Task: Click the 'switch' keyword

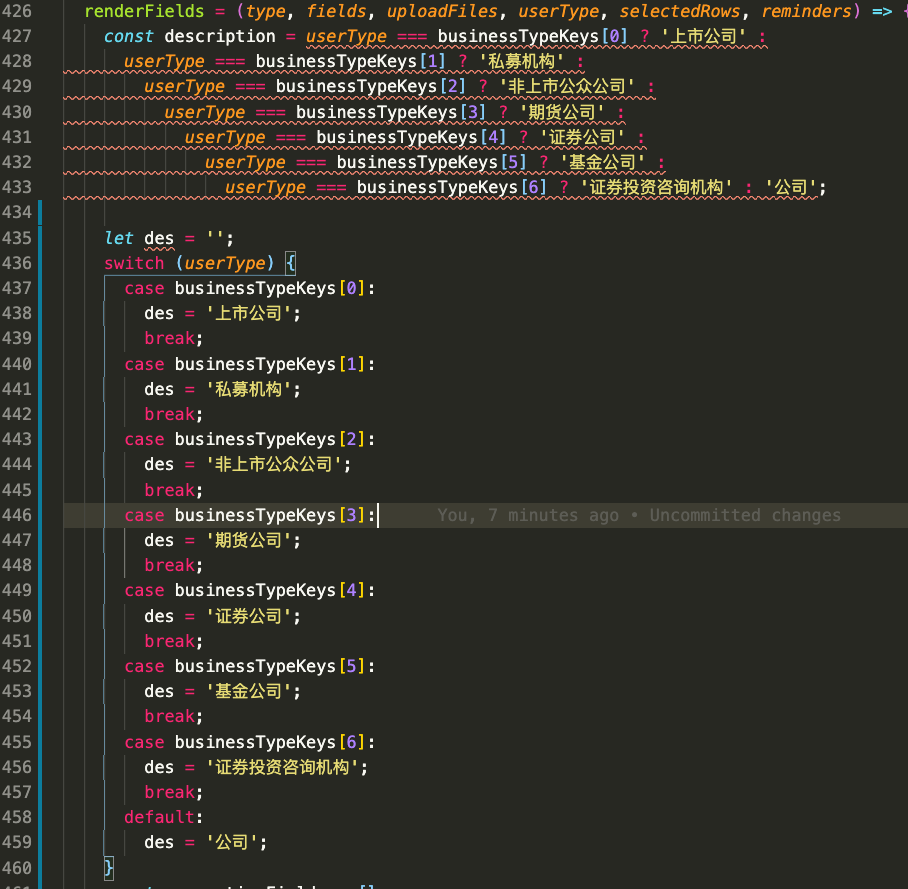Action: 134,263
